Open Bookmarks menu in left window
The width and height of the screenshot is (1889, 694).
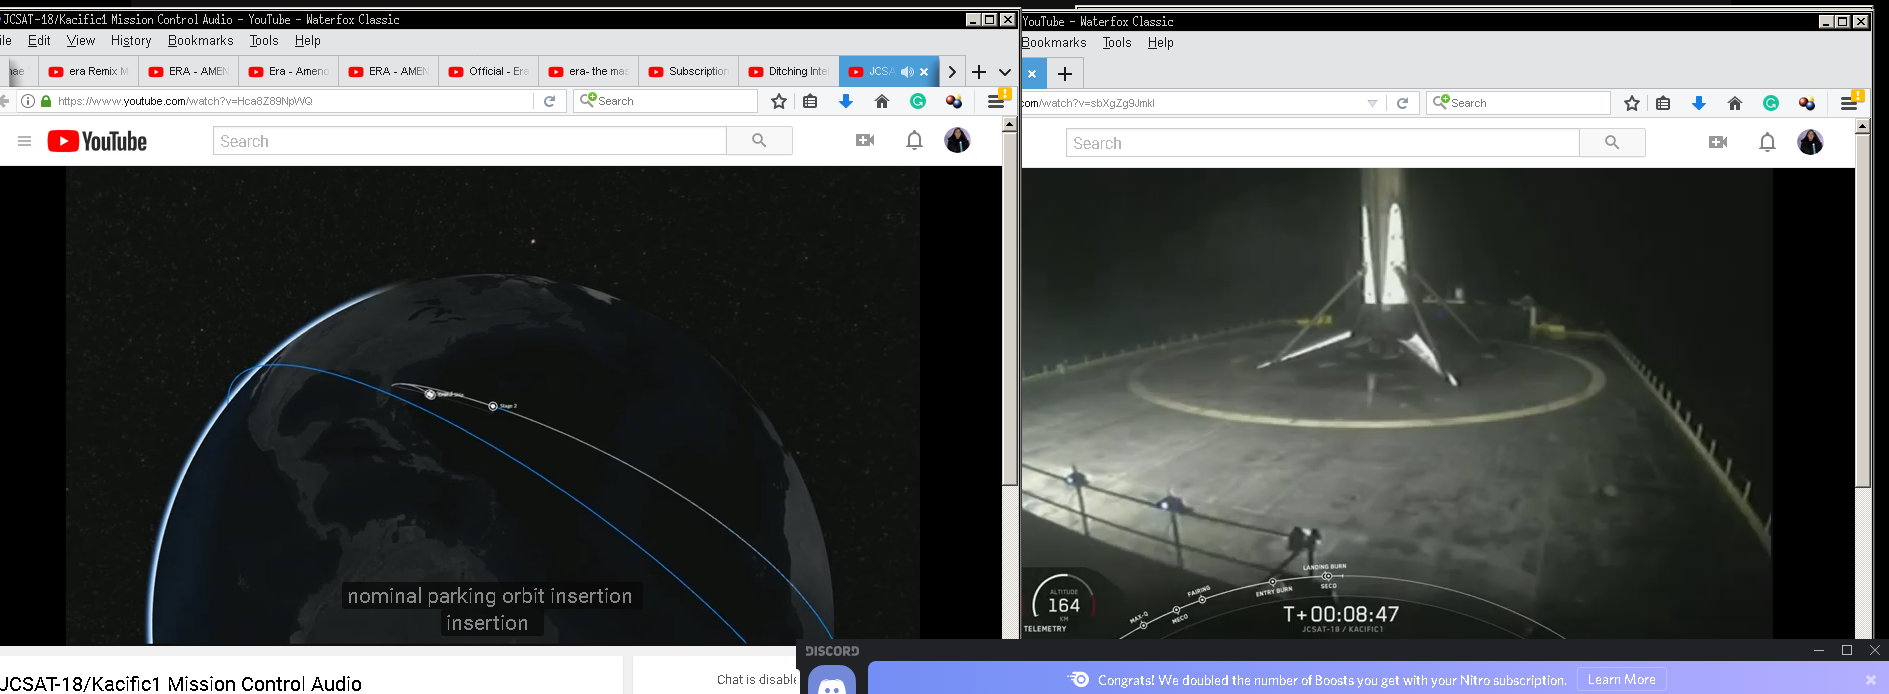click(200, 41)
